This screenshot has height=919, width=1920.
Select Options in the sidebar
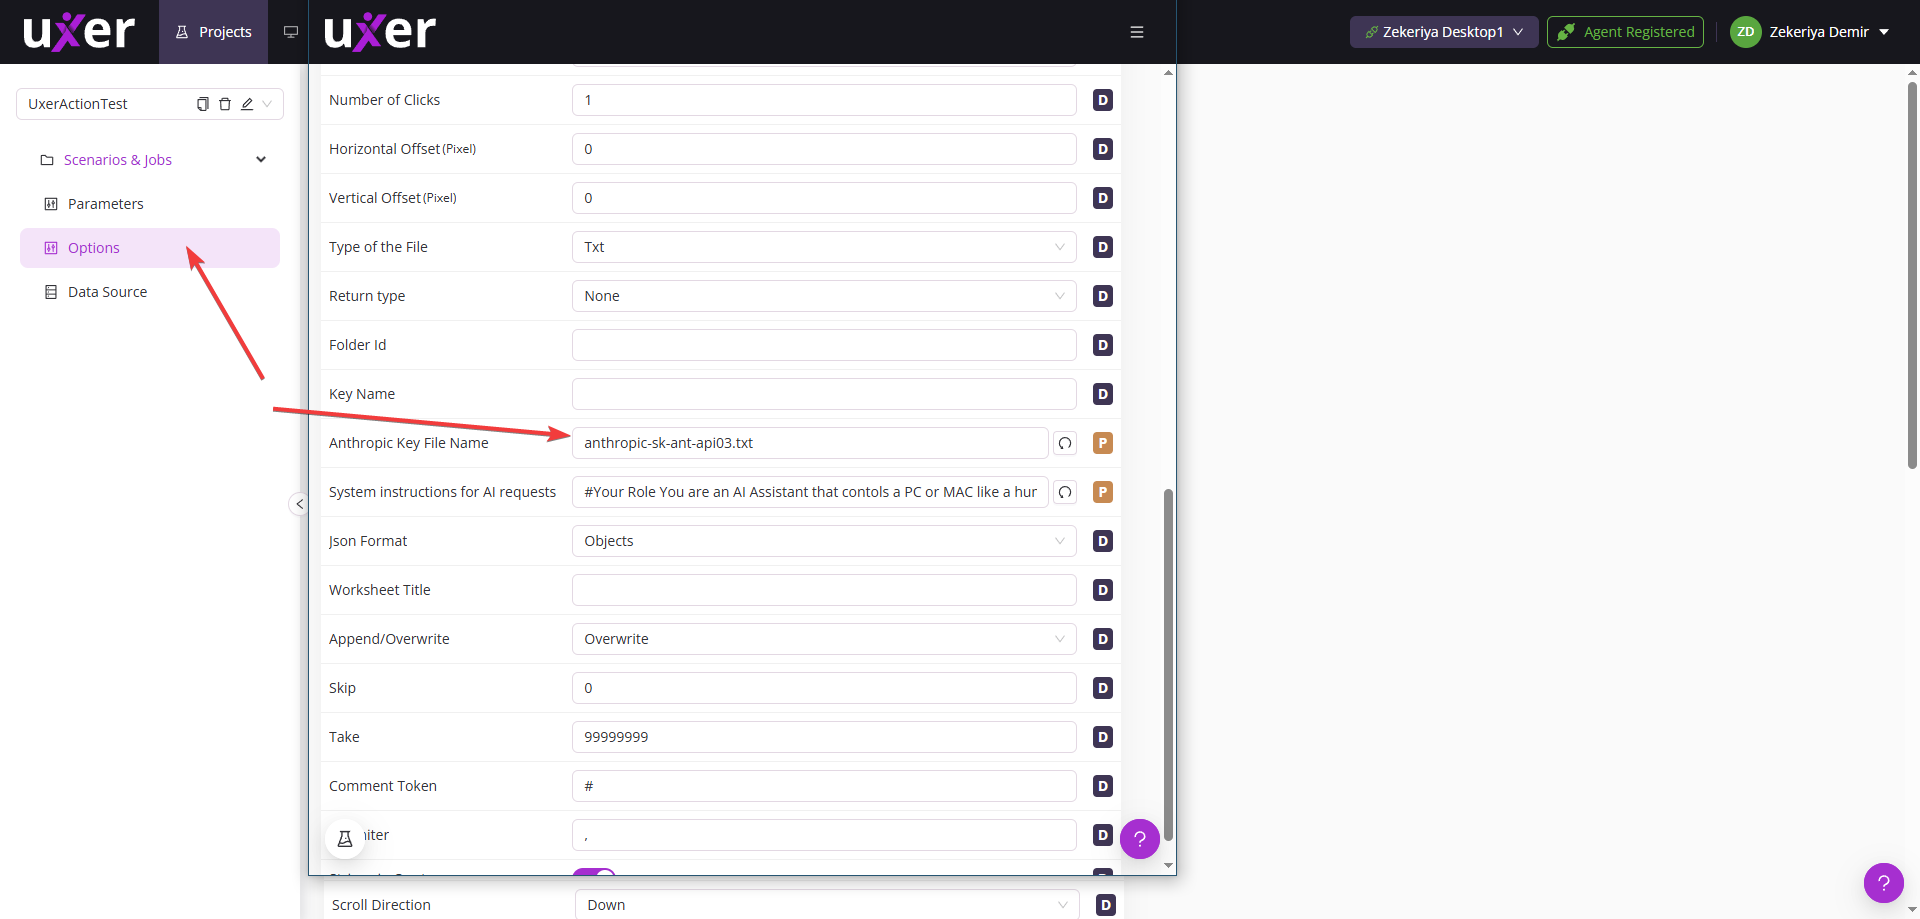pos(150,248)
